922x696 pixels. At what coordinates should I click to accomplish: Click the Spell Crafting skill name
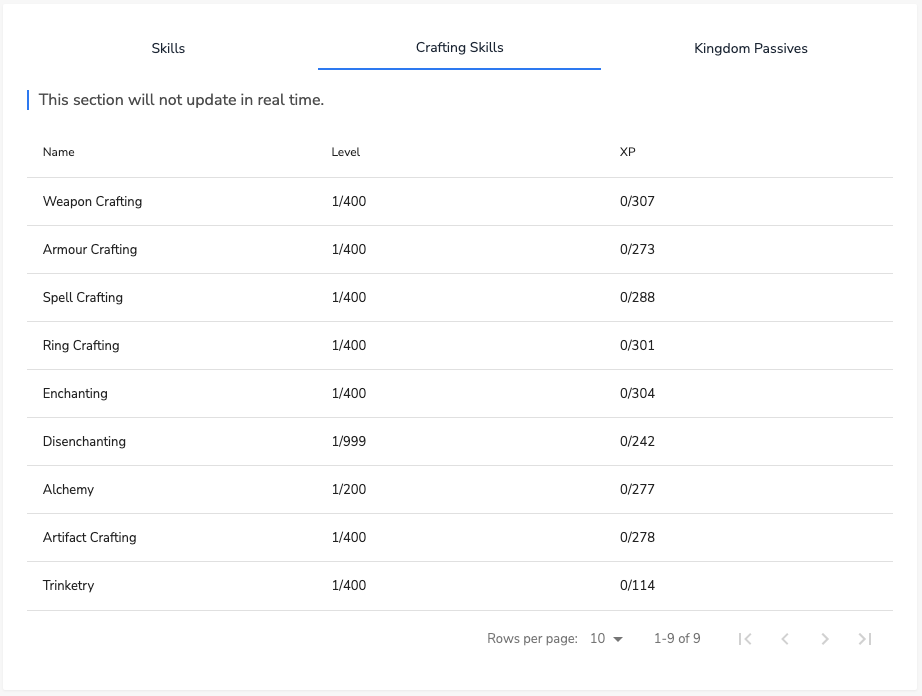click(x=83, y=297)
